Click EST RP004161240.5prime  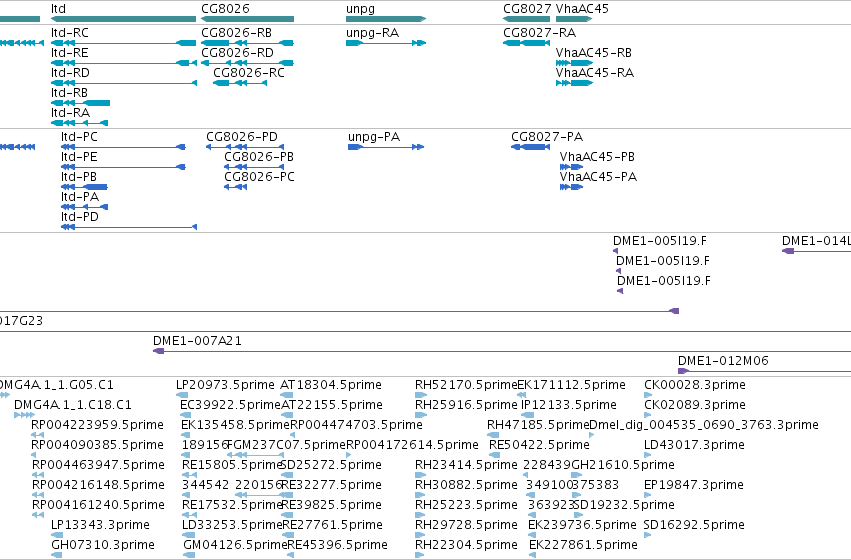pos(98,505)
